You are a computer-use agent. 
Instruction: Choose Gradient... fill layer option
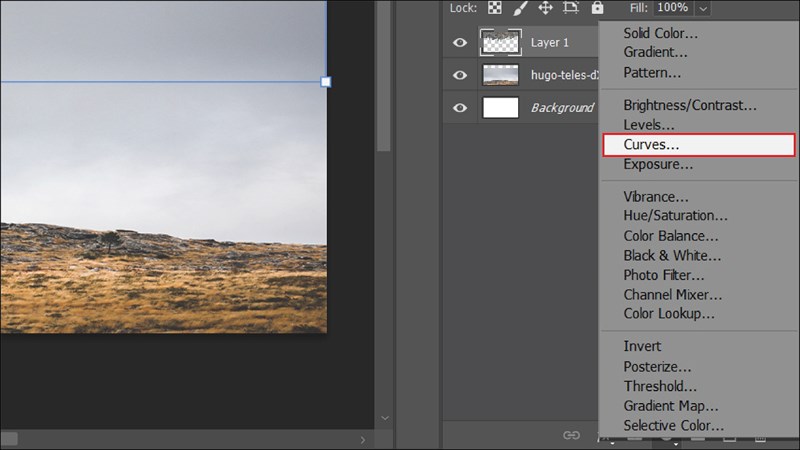[x=655, y=52]
